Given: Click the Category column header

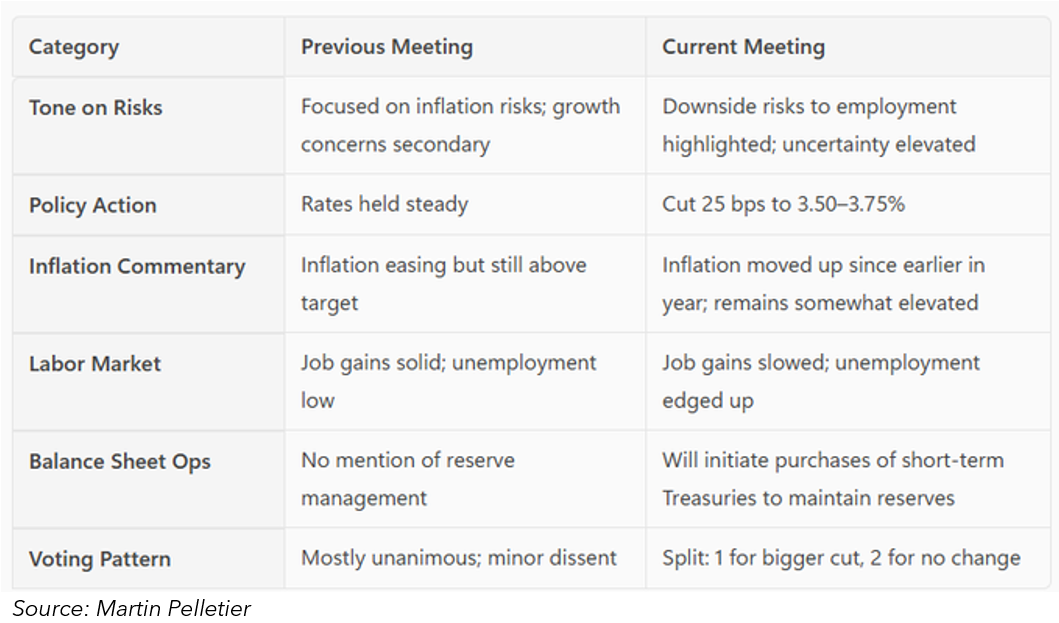Looking at the screenshot, I should coord(74,47).
